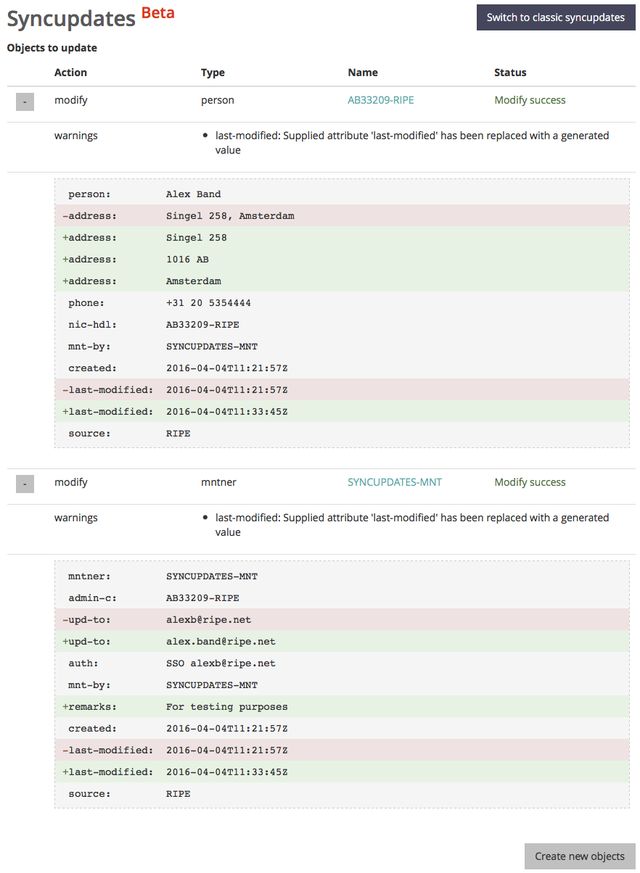Image resolution: width=640 pixels, height=873 pixels.
Task: Click the auth SSO alexb@ripe.net line
Action: pos(342,663)
